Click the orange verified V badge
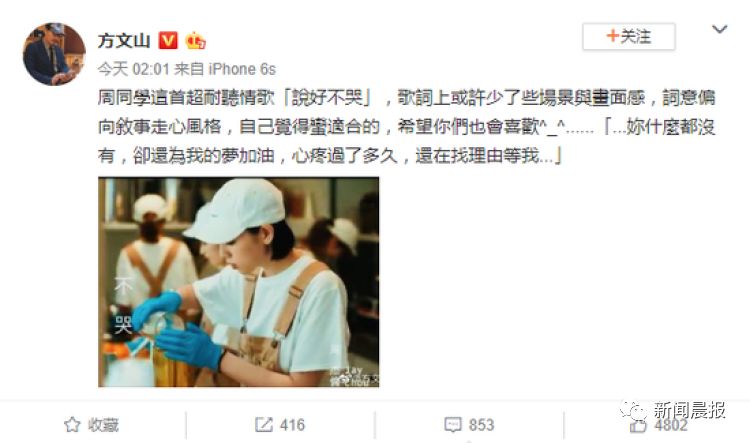Viewport: 750px width, 443px height. (168, 41)
